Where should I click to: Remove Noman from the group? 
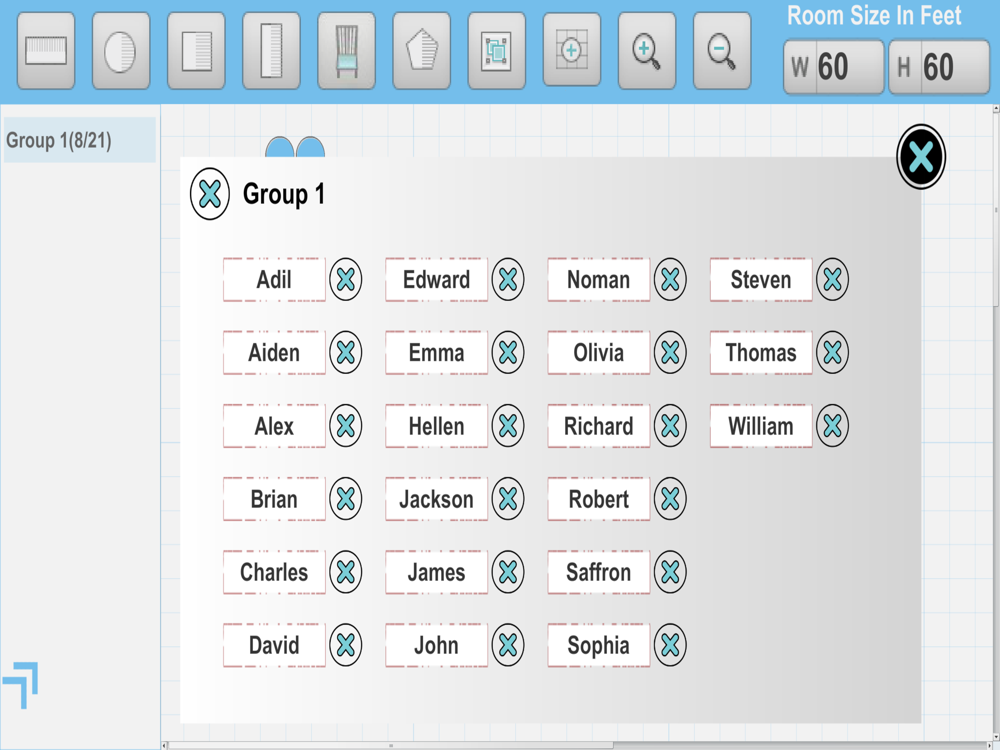670,279
